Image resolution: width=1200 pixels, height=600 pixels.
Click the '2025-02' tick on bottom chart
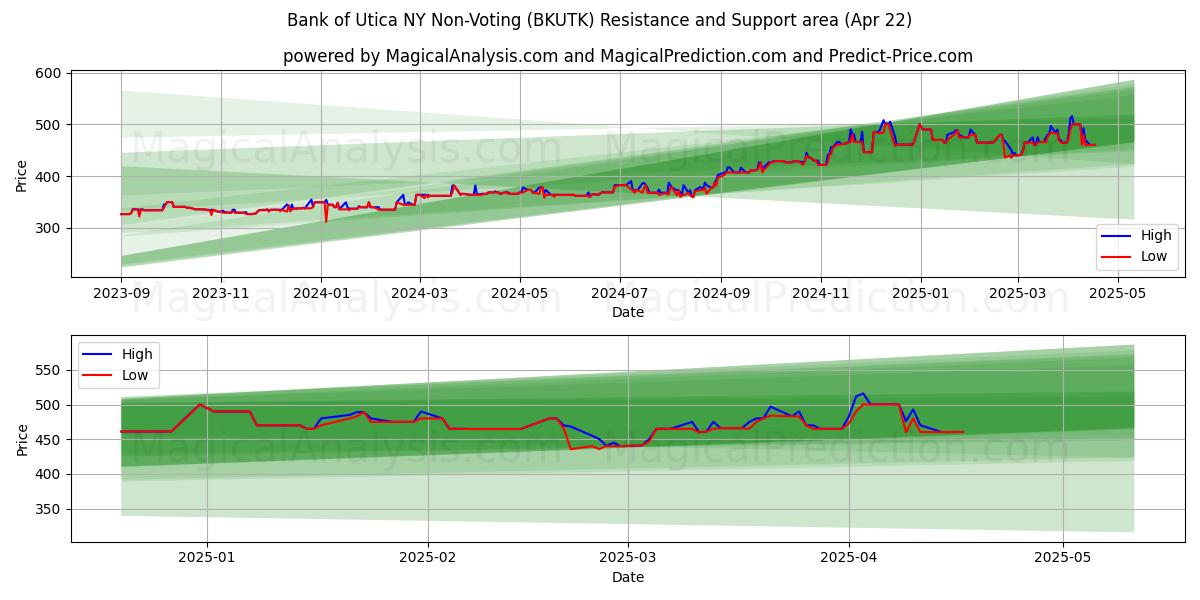(x=428, y=557)
